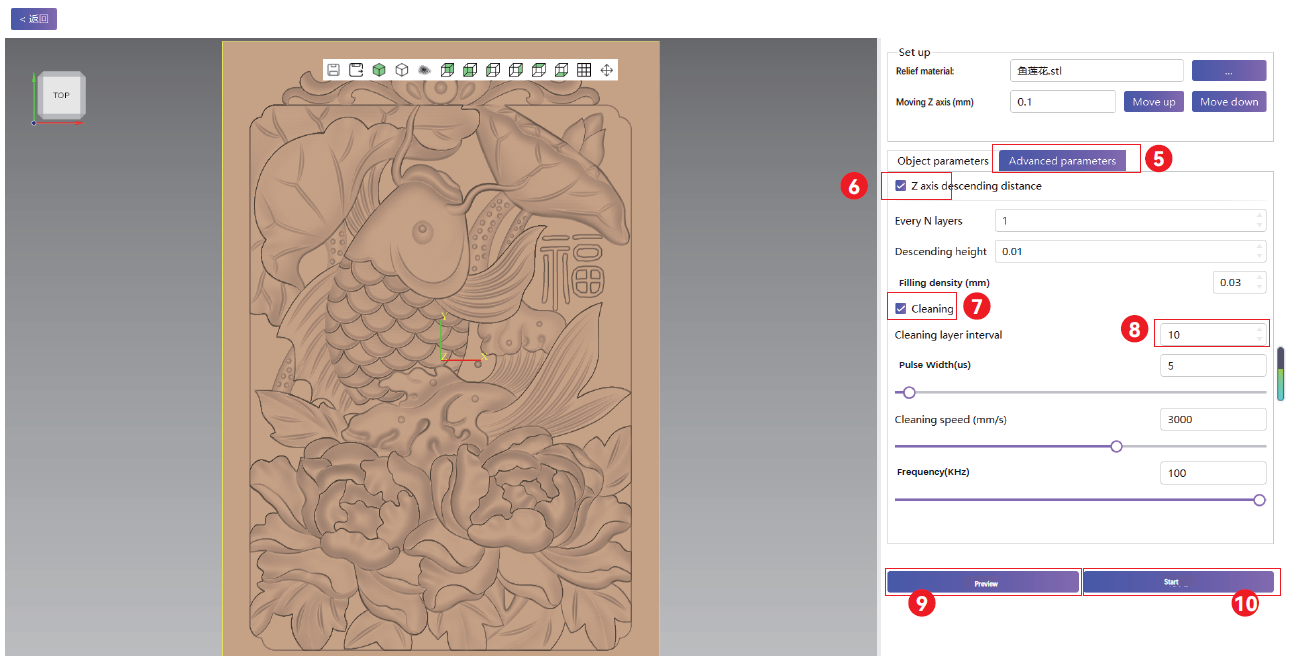Image resolution: width=1295 pixels, height=660 pixels.
Task: Open the Advanced parameters tab
Action: [1062, 161]
